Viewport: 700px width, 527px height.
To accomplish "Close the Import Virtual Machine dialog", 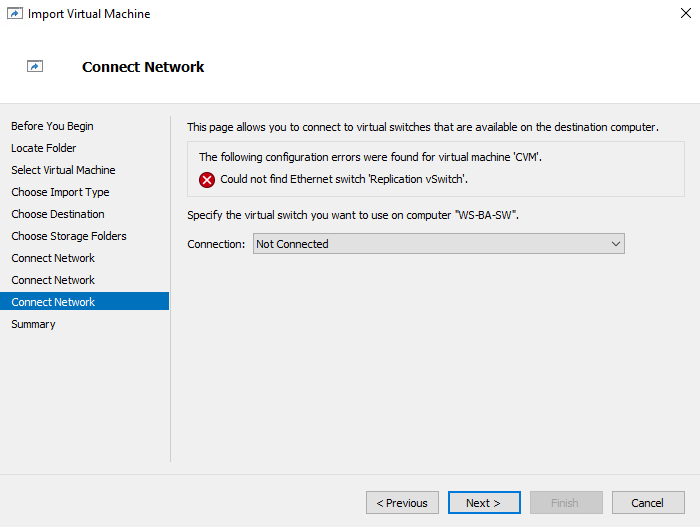I will click(686, 13).
